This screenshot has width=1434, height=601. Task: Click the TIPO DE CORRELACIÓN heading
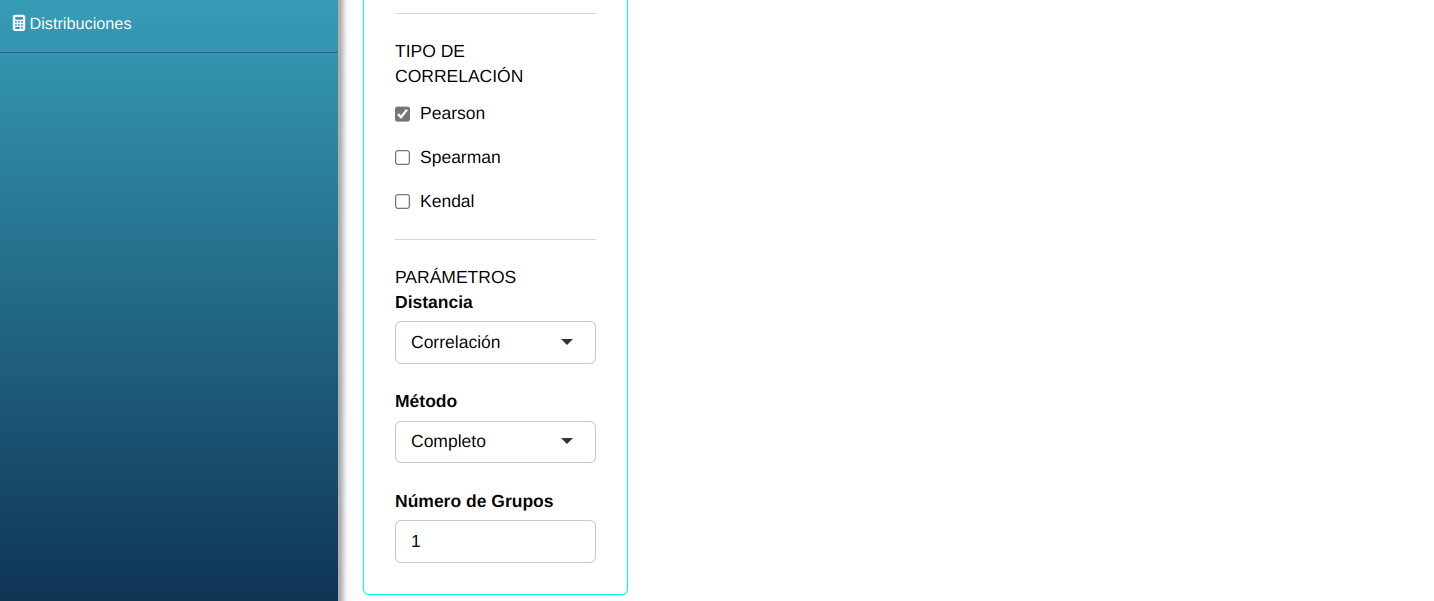click(459, 63)
